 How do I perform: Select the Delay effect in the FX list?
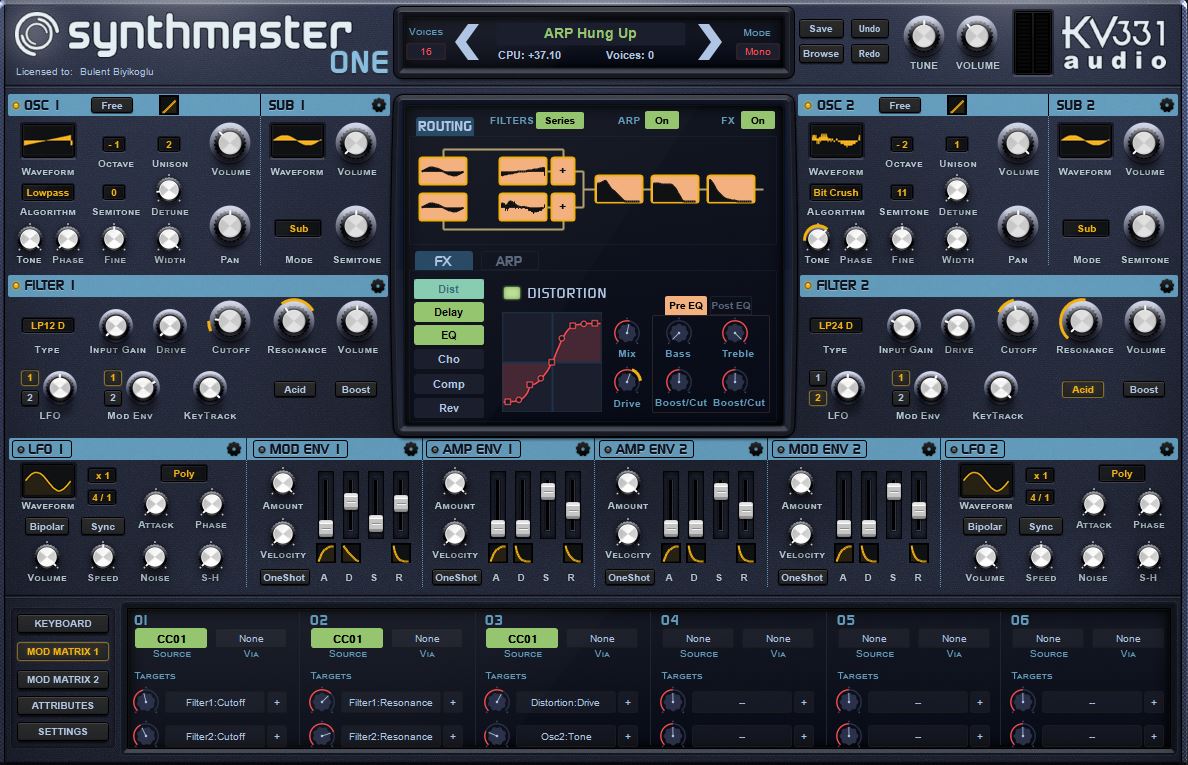click(x=448, y=311)
